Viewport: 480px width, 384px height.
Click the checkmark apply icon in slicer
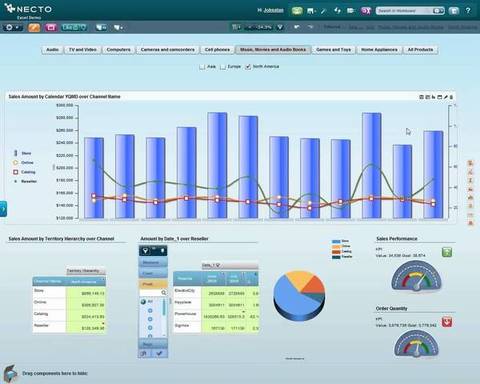(159, 353)
